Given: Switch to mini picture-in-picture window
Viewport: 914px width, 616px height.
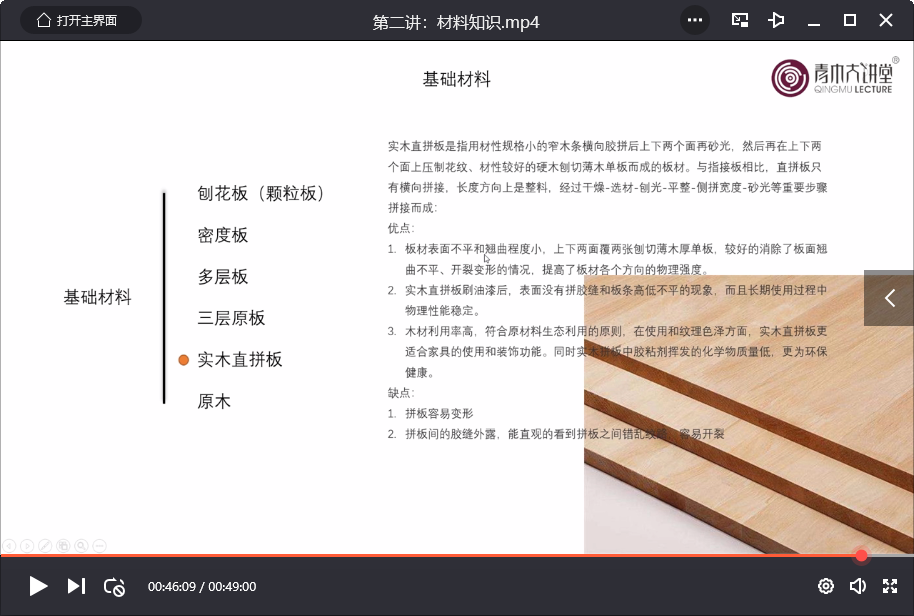Looking at the screenshot, I should (x=740, y=20).
